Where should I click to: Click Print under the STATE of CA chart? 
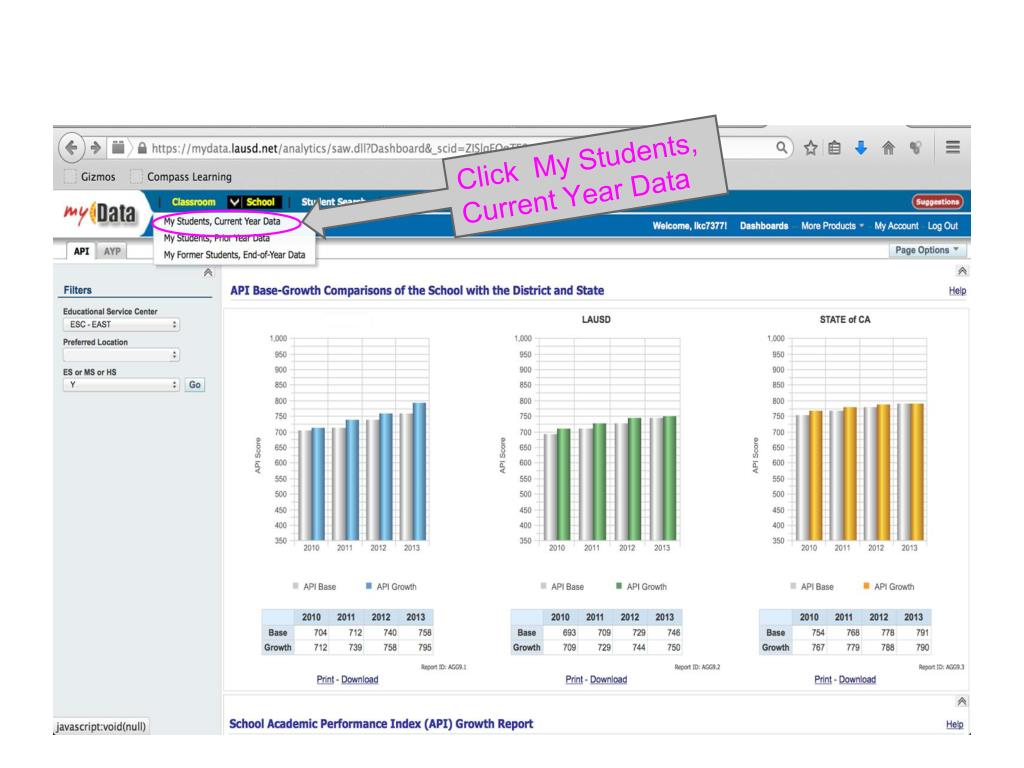[823, 679]
